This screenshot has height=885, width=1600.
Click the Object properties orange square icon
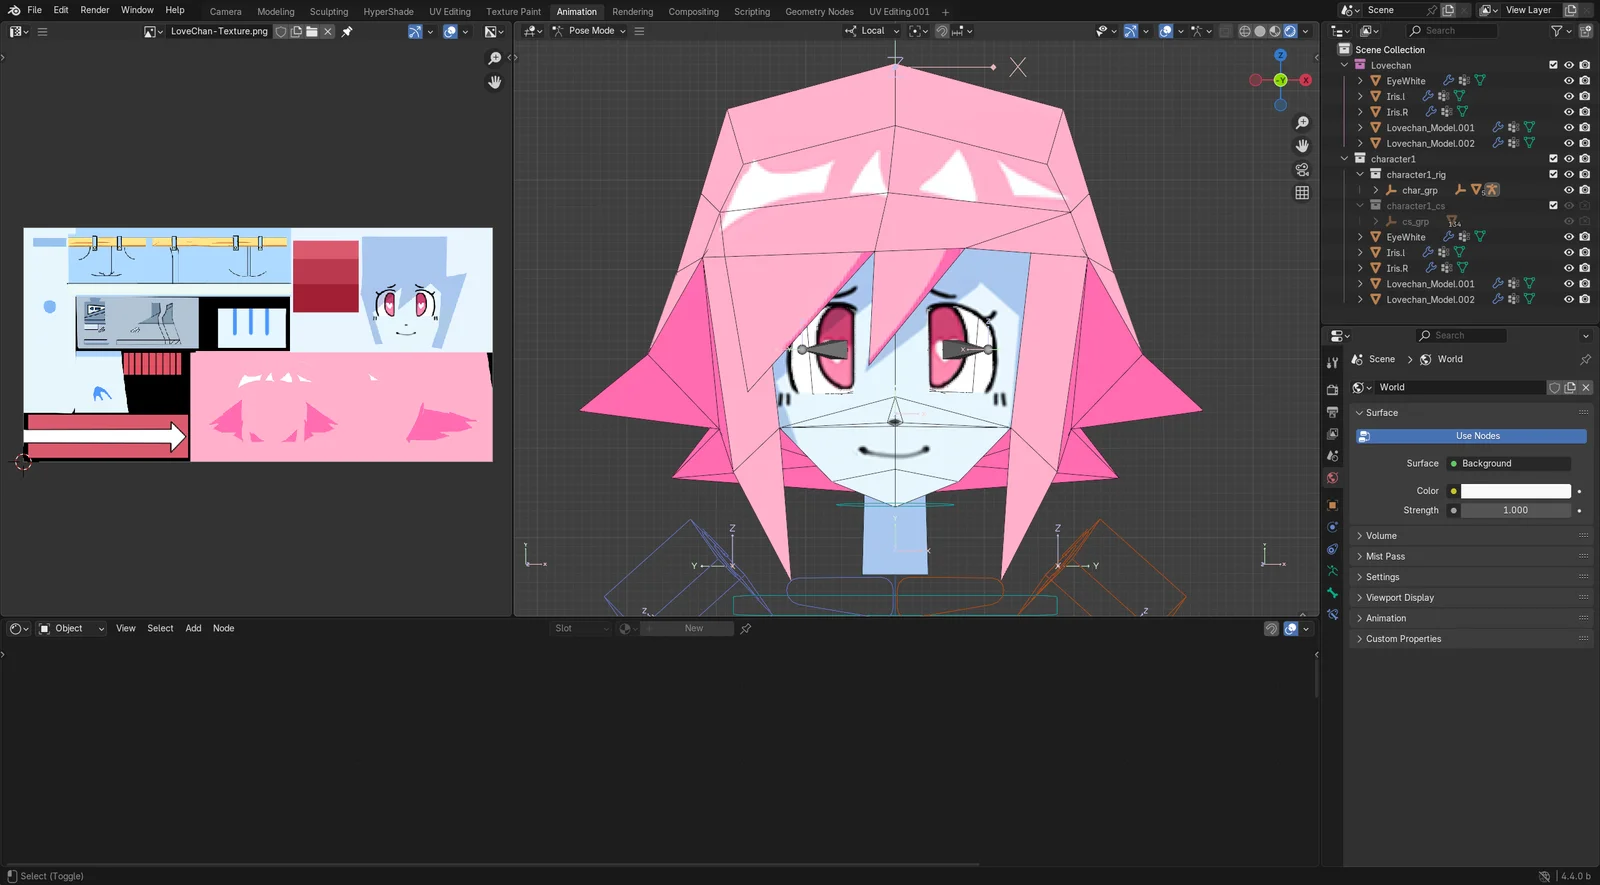click(x=1332, y=505)
